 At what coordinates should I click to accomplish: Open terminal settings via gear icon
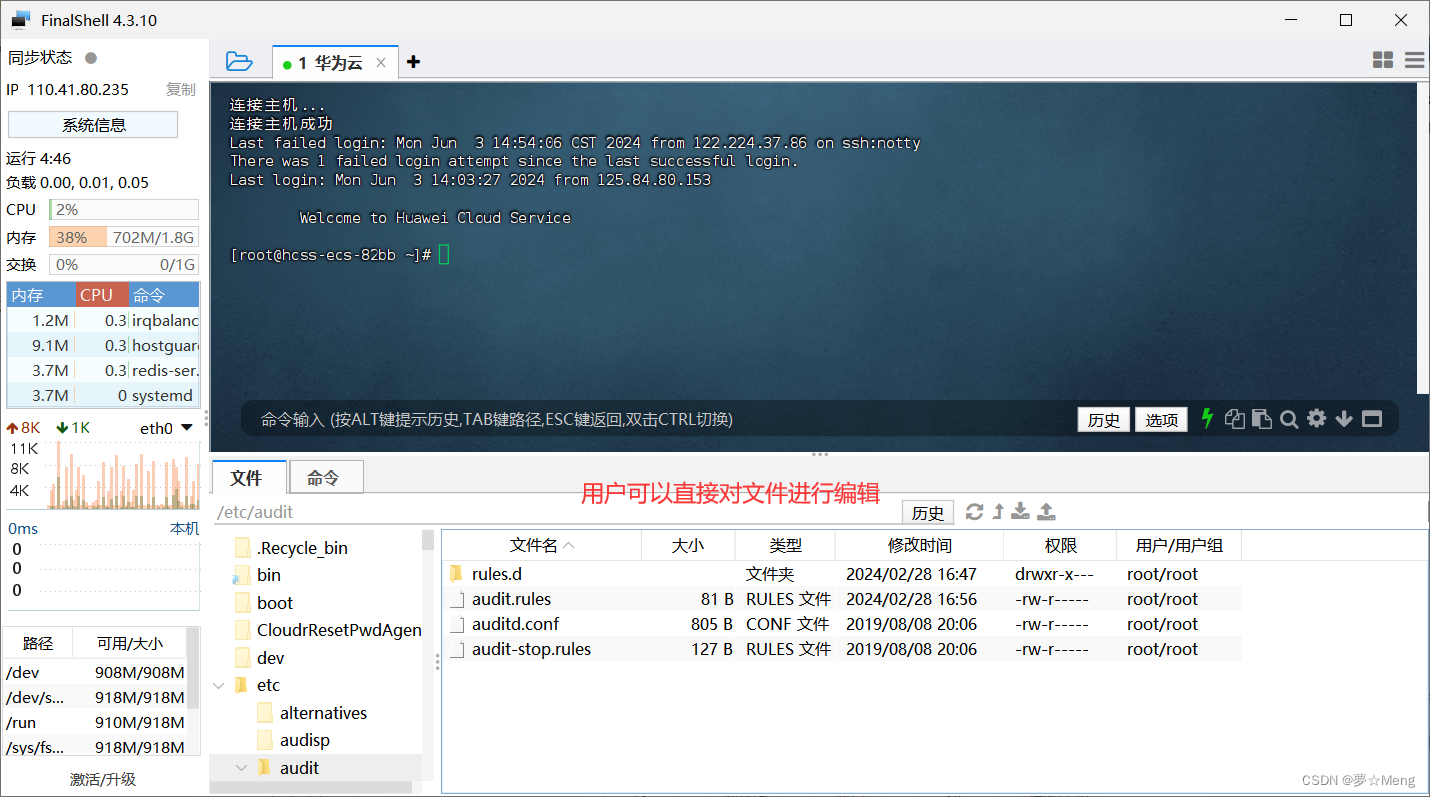pyautogui.click(x=1316, y=419)
